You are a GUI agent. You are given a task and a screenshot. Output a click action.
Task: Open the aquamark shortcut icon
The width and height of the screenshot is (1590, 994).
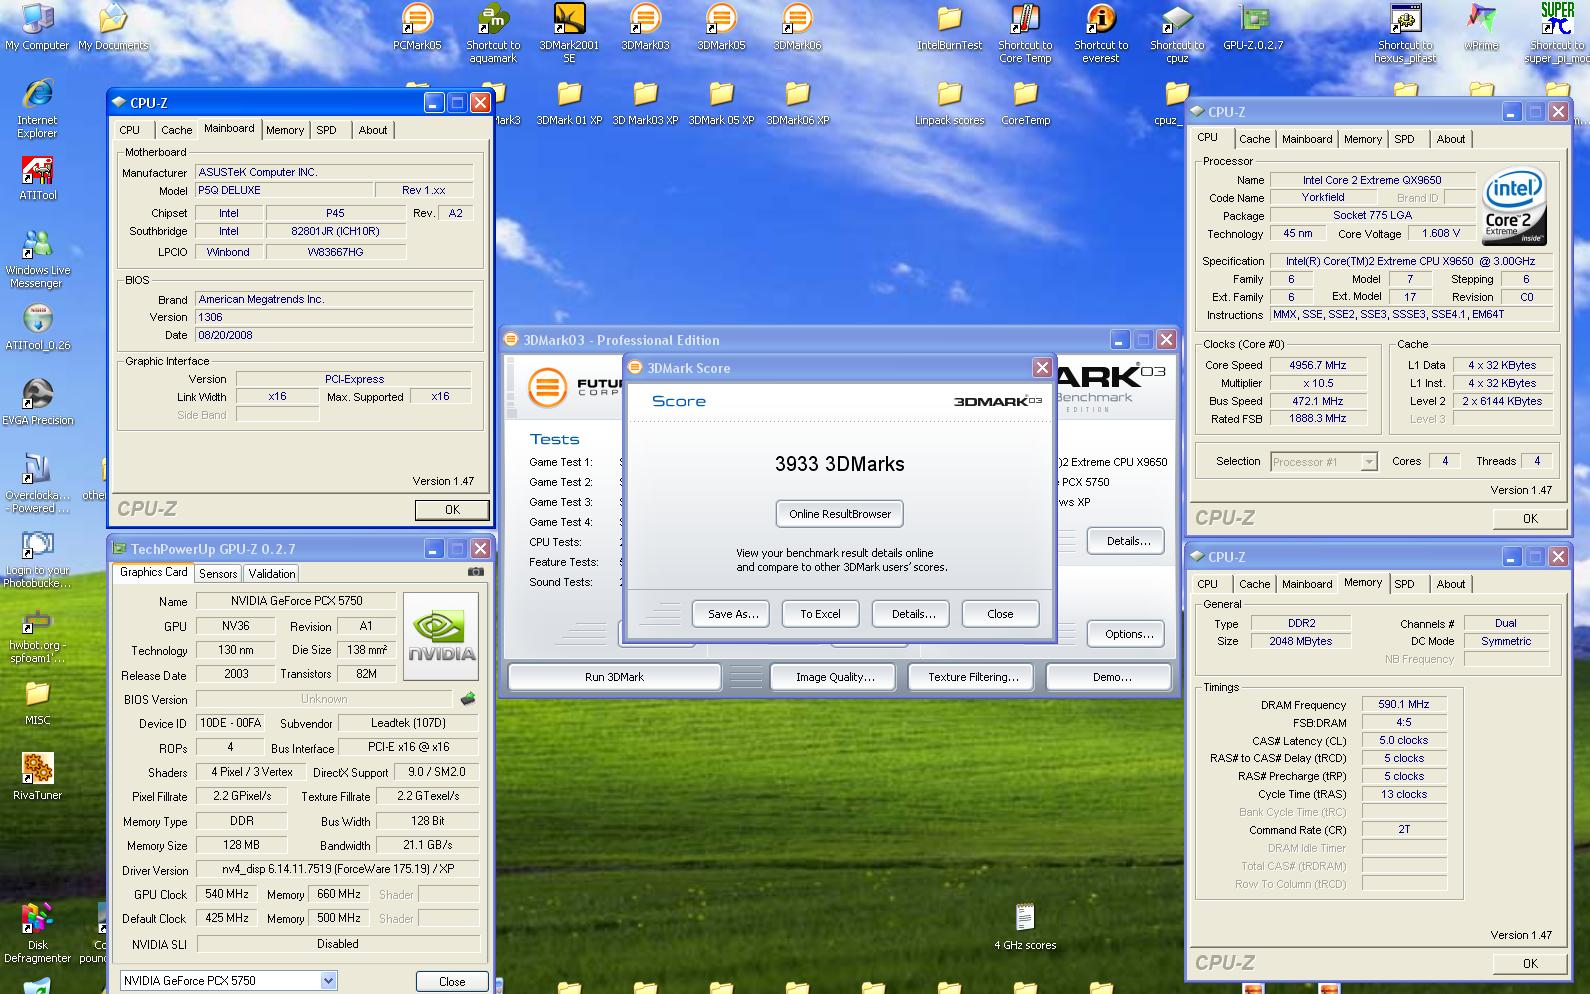pos(493,33)
